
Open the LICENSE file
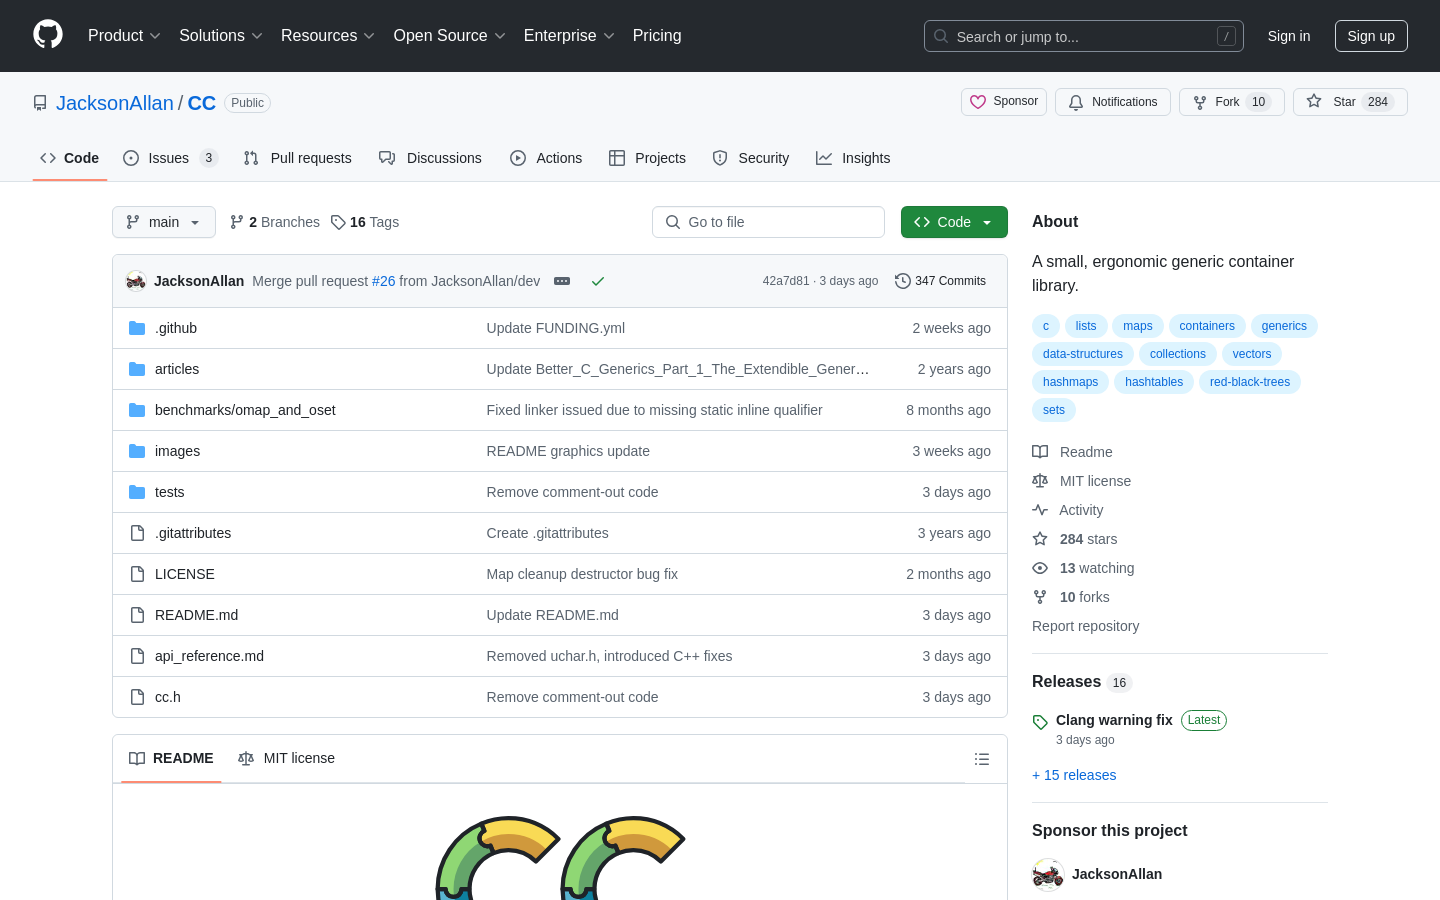click(x=185, y=574)
